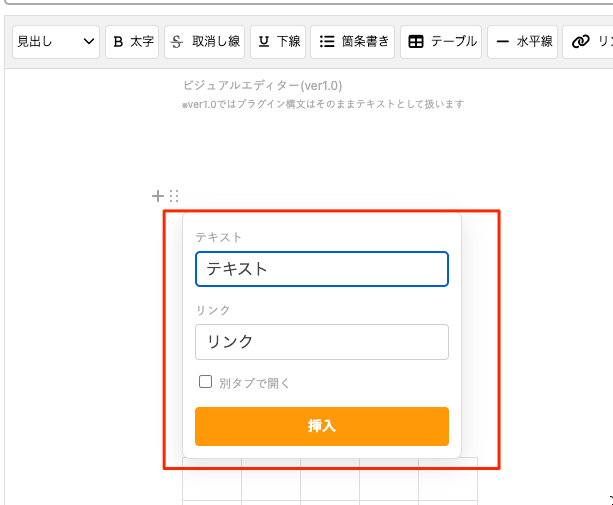The height and width of the screenshot is (505, 613).
Task: Insert a bulleted list with 箇条書き
Action: tap(353, 42)
